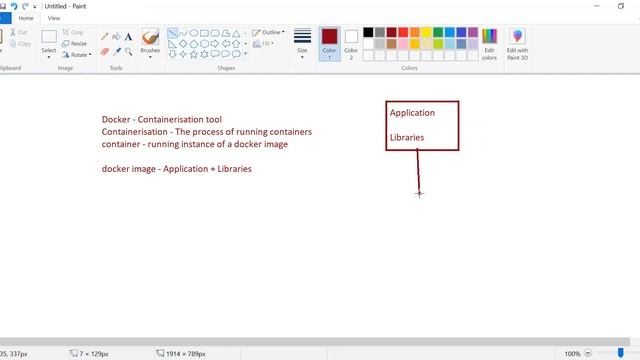Pick the green color swatch

tap(438, 32)
